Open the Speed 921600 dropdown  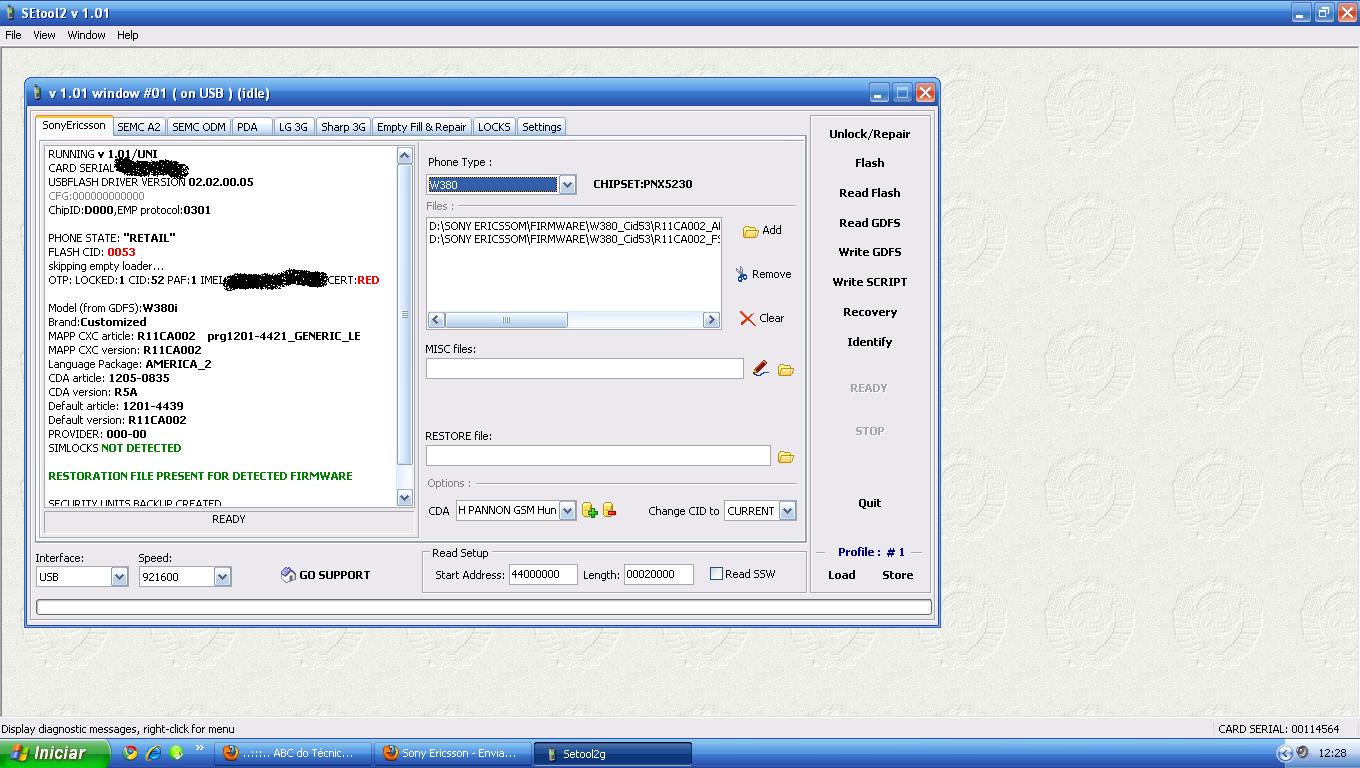click(x=222, y=577)
